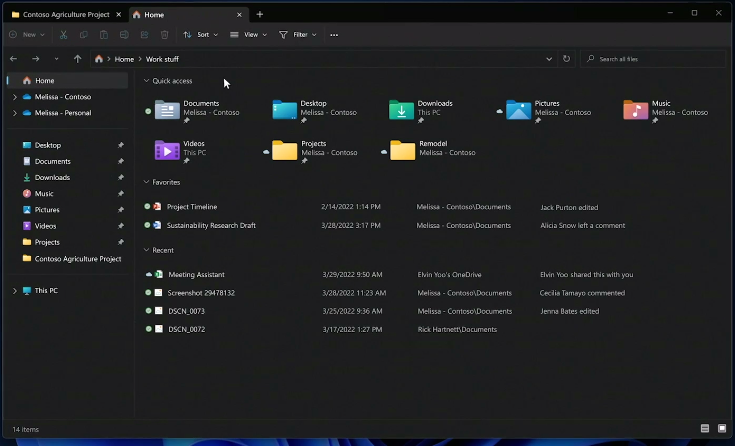Click the Search all files box
The image size is (735, 446).
coord(653,59)
